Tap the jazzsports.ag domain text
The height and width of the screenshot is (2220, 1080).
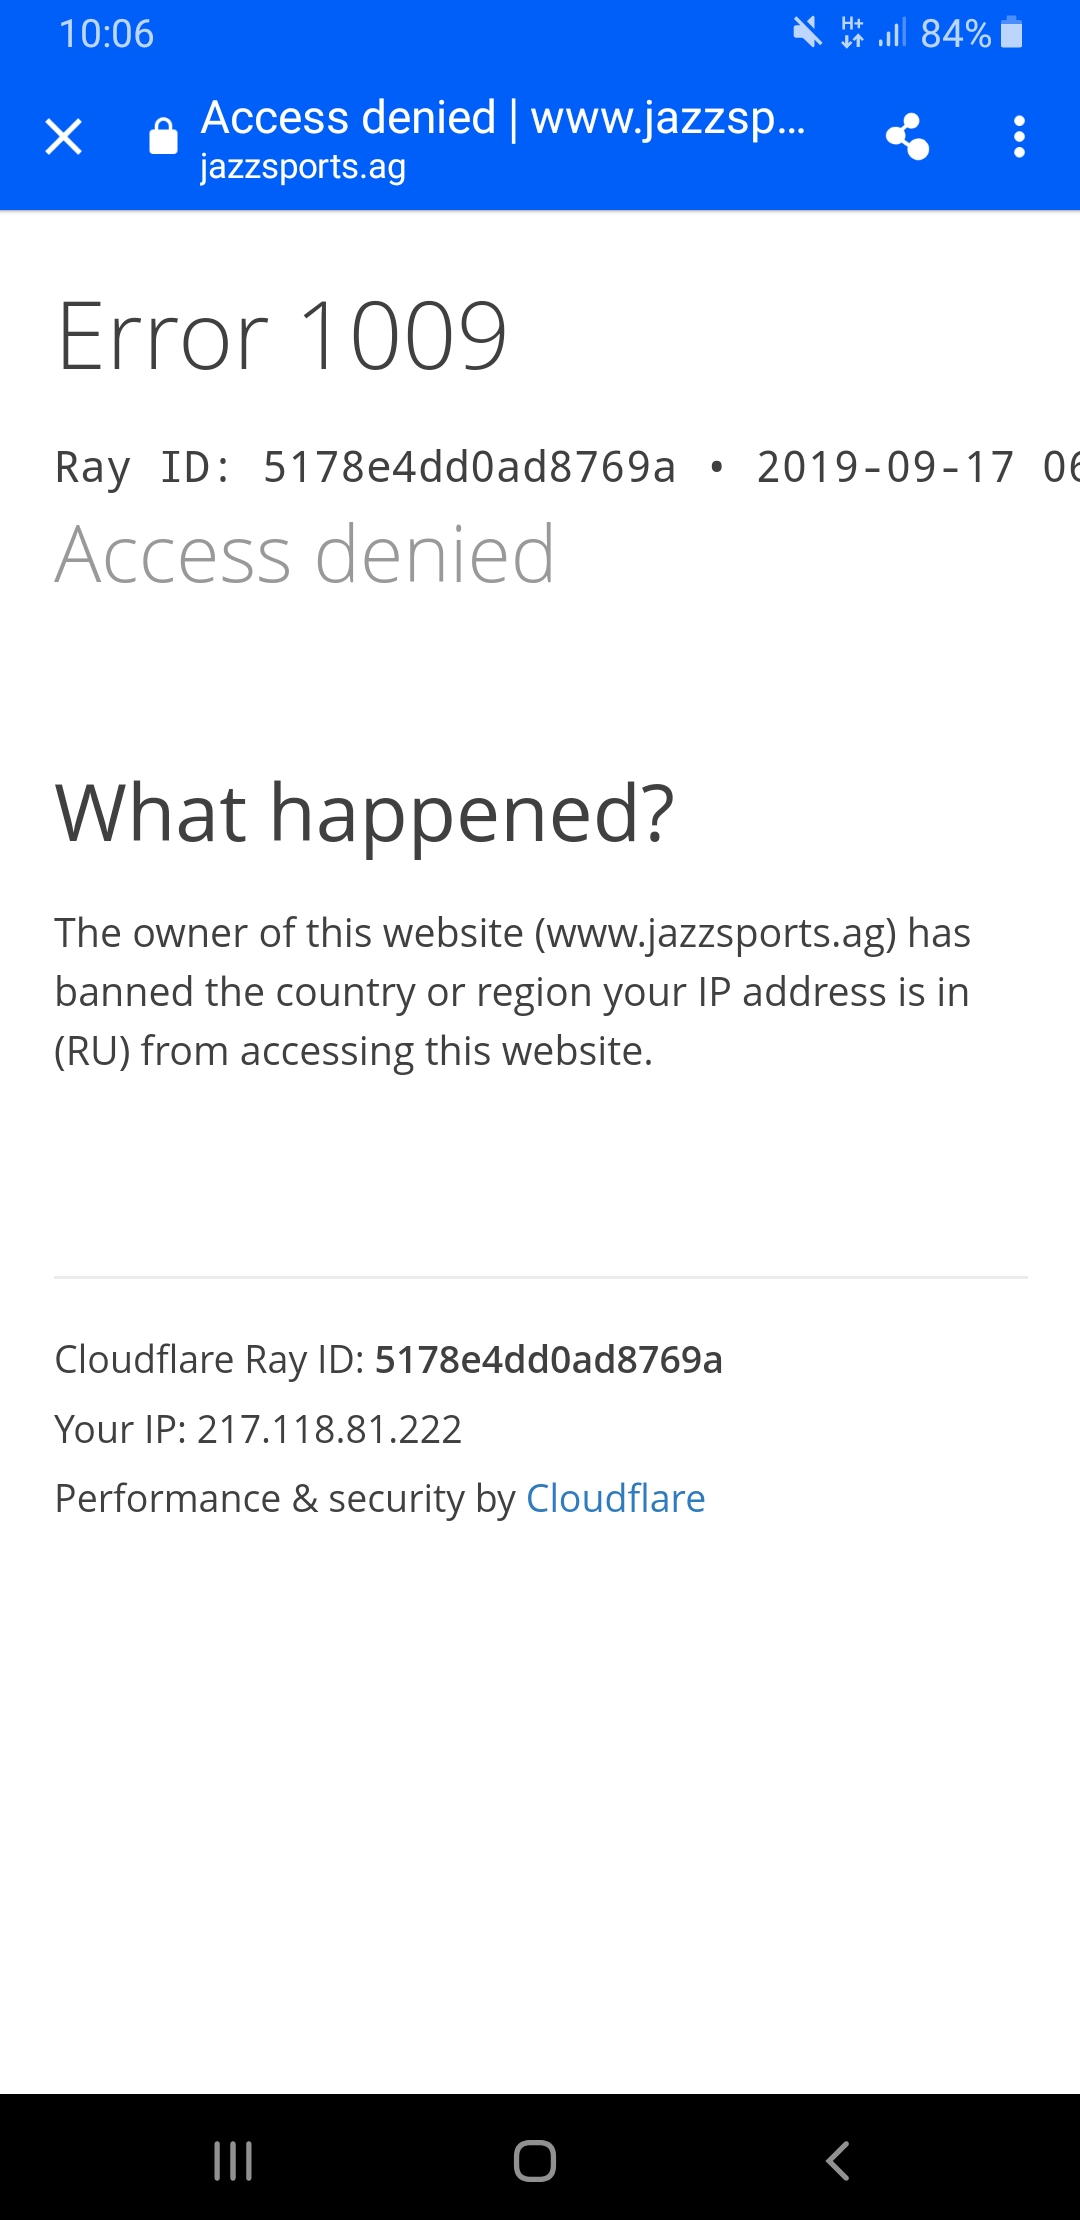[302, 167]
